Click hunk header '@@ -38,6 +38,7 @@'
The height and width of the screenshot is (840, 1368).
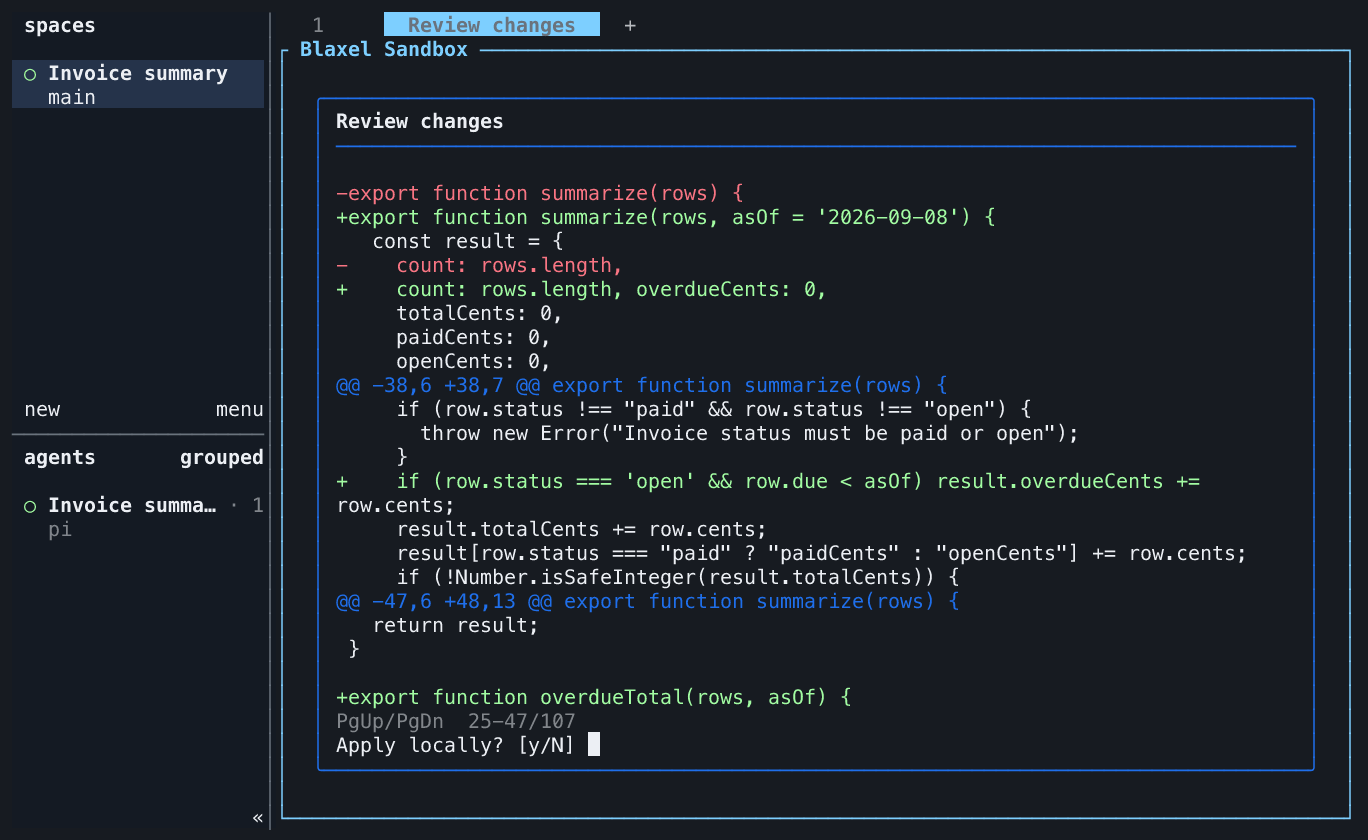coord(642,386)
